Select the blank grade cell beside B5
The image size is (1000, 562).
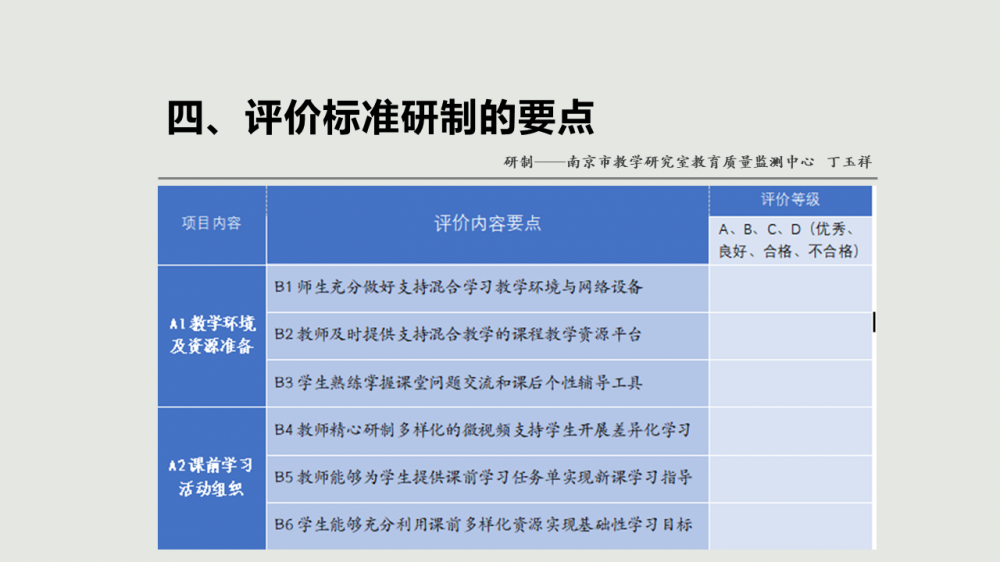point(790,478)
